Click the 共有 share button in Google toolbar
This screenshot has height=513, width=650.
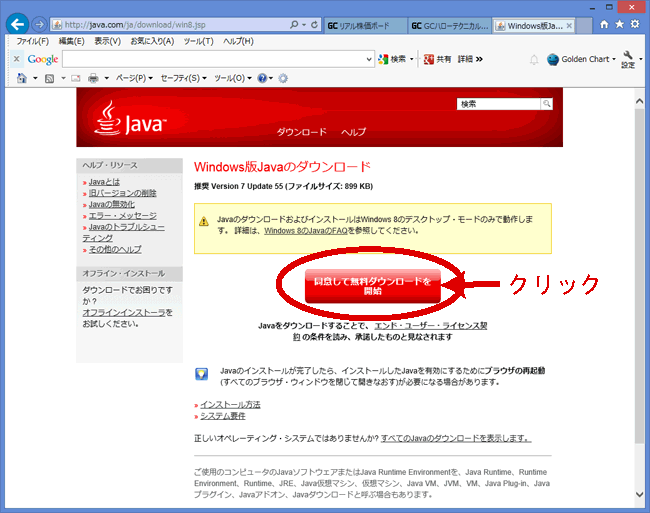pyautogui.click(x=437, y=59)
